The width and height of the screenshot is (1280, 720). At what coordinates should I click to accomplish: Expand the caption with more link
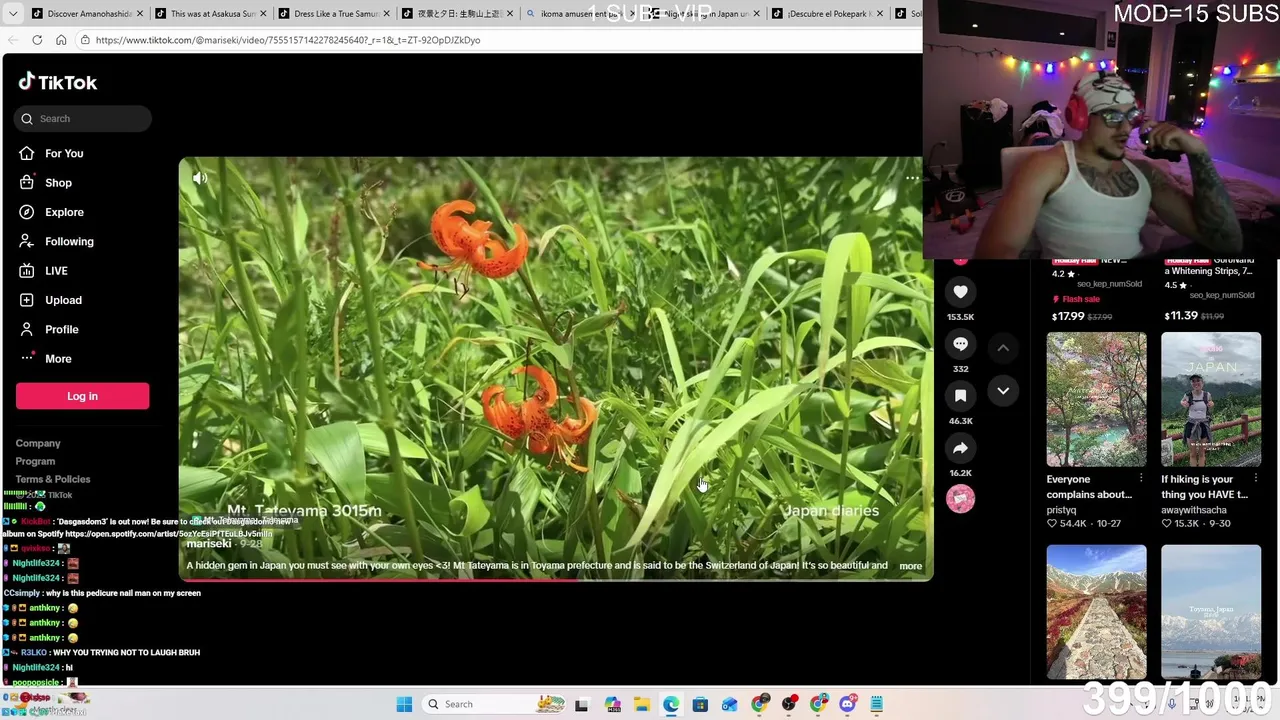(910, 566)
